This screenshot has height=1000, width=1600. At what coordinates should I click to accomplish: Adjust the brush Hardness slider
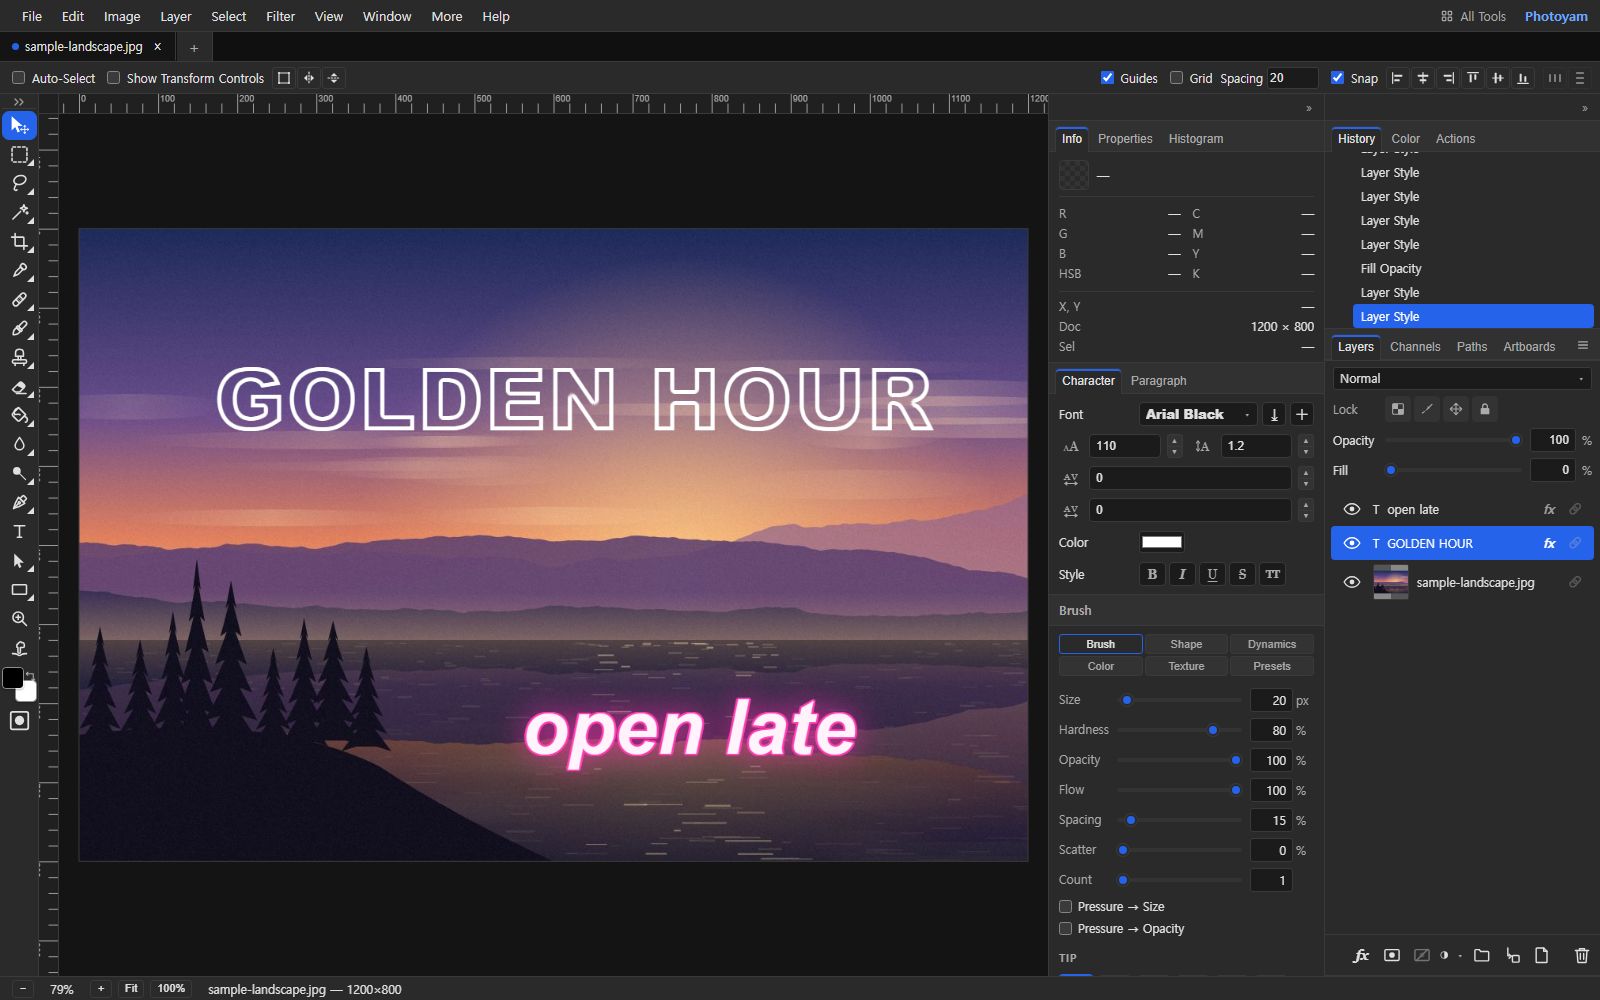point(1179,730)
